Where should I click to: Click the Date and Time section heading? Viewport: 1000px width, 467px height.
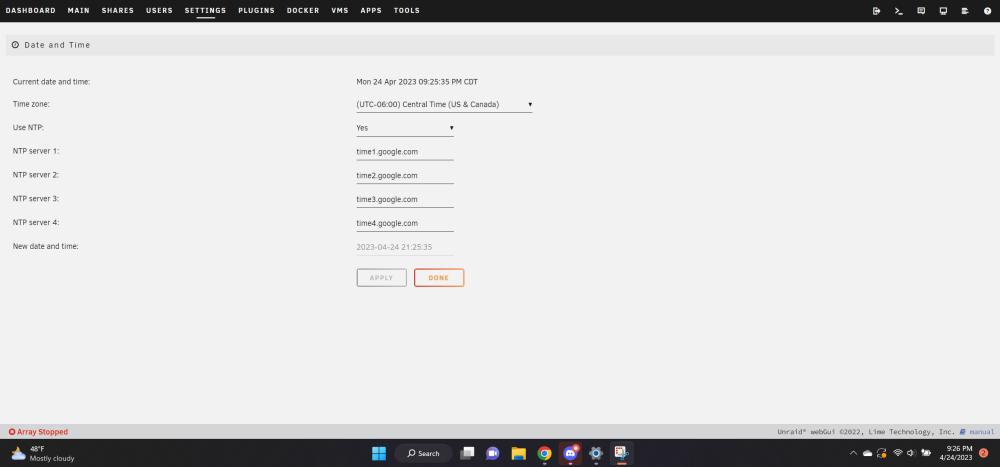point(57,45)
